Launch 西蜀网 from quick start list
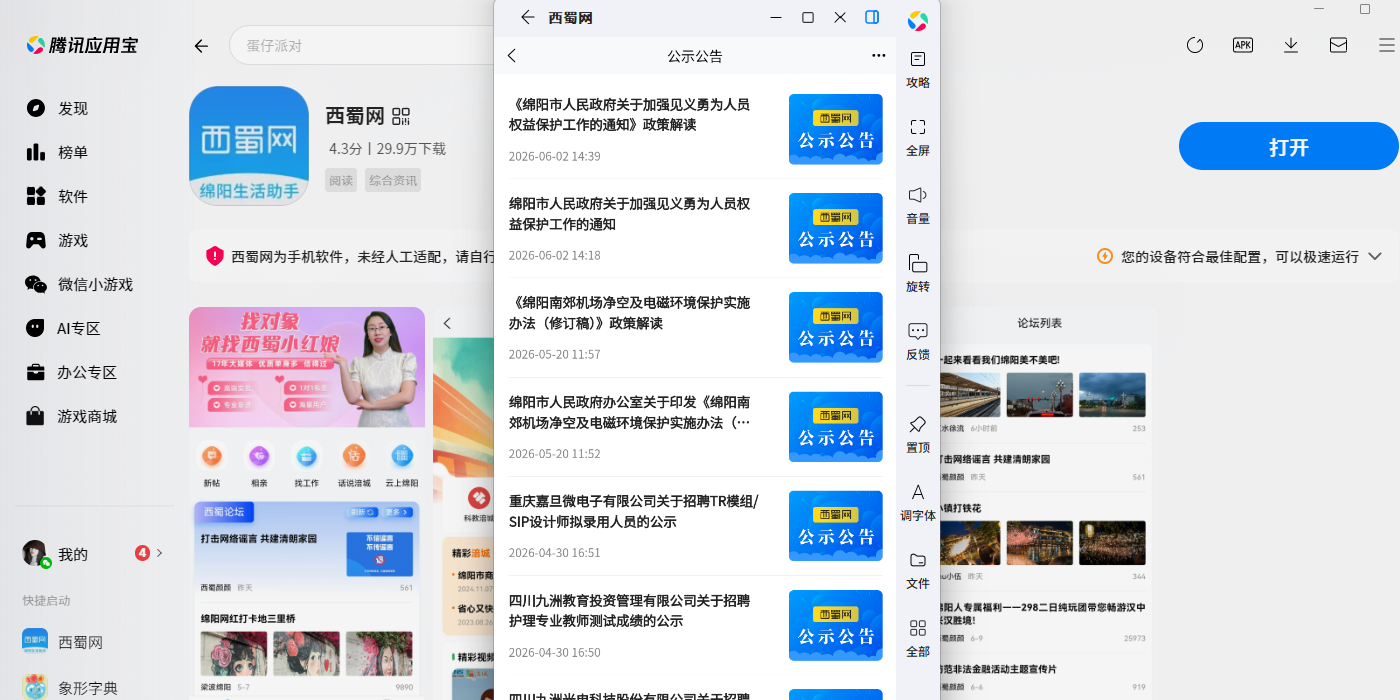 [x=62, y=642]
